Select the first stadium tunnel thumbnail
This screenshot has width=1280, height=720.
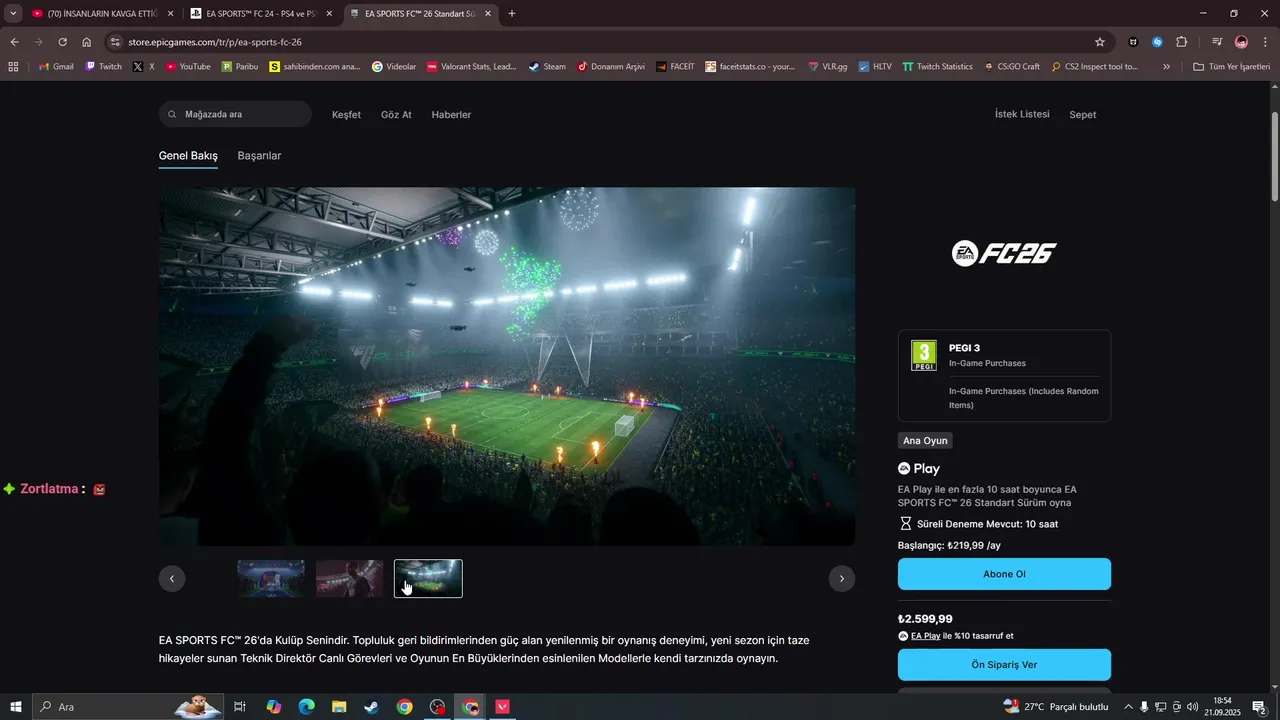(x=271, y=579)
